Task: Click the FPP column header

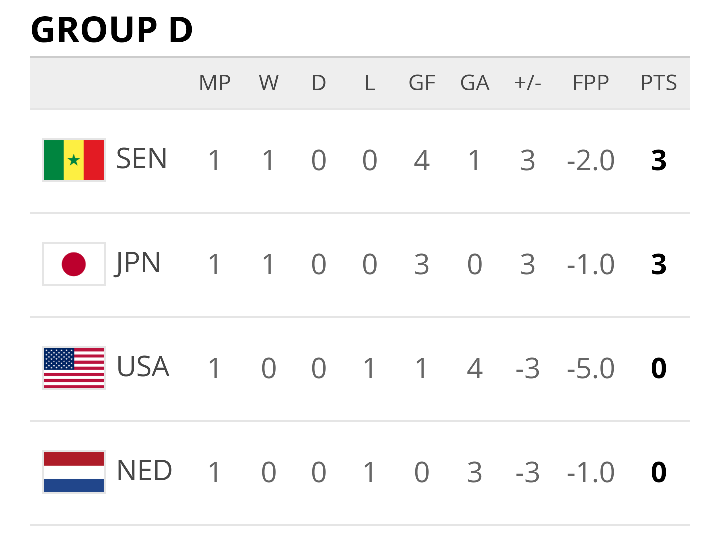Action: 591,83
